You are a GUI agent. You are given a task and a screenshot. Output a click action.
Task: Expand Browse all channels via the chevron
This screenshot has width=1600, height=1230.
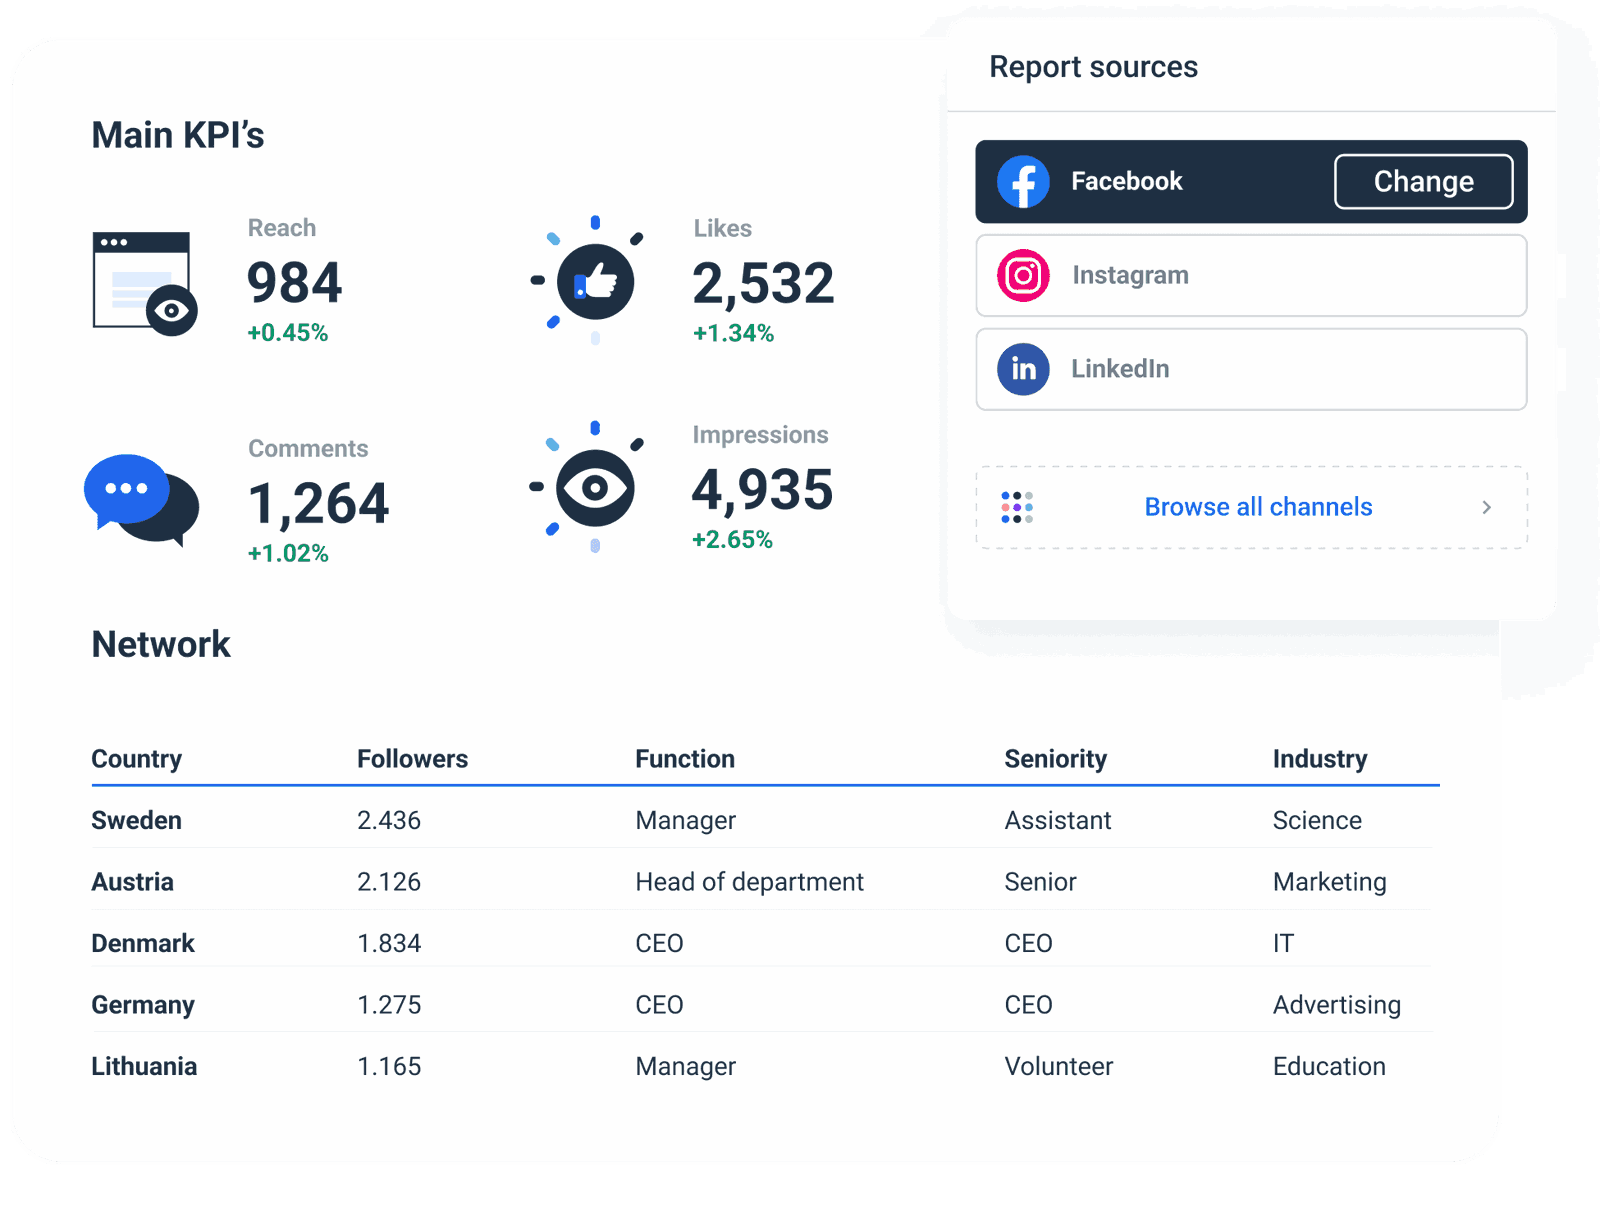point(1487,507)
